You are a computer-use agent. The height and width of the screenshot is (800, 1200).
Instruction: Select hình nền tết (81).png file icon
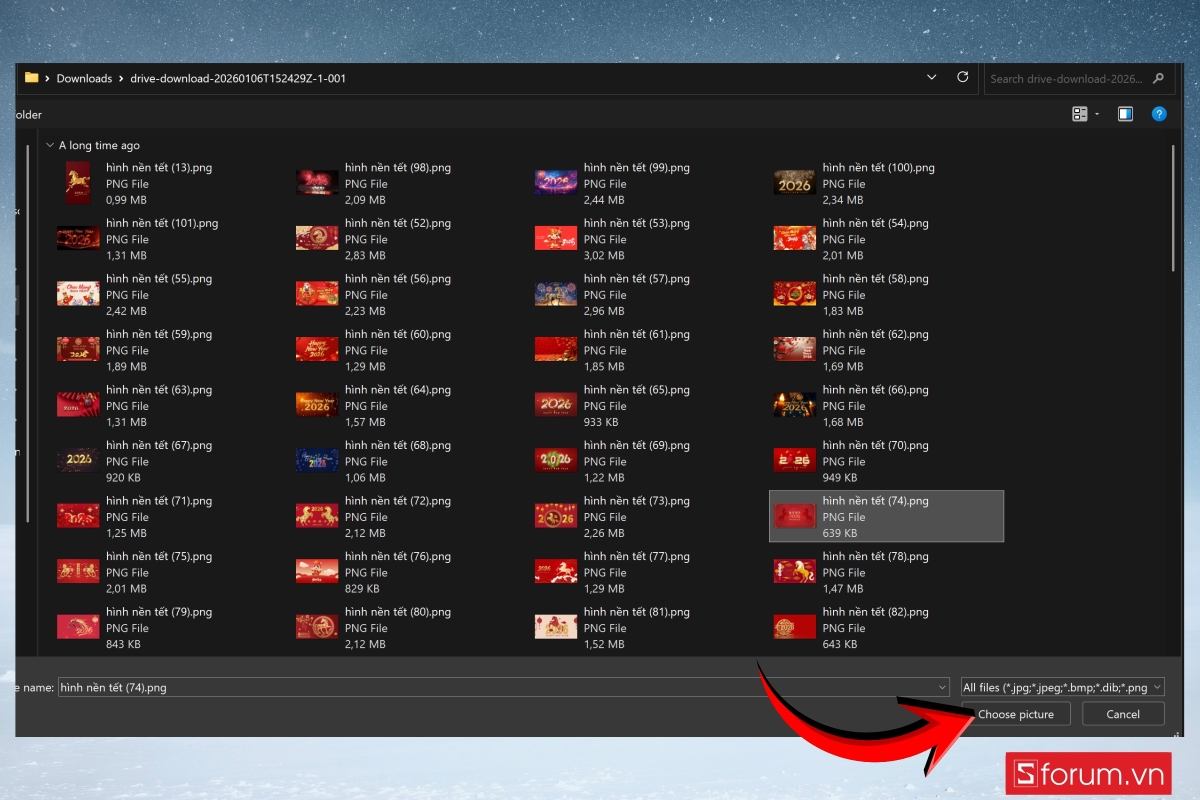(x=555, y=627)
